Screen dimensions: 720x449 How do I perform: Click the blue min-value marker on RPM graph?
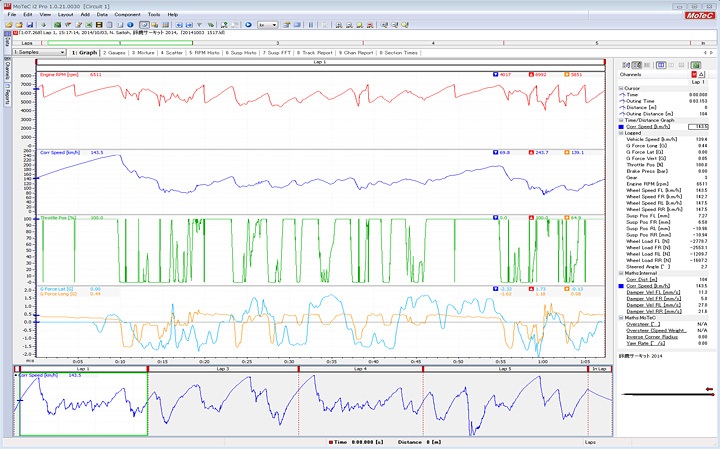(x=496, y=75)
